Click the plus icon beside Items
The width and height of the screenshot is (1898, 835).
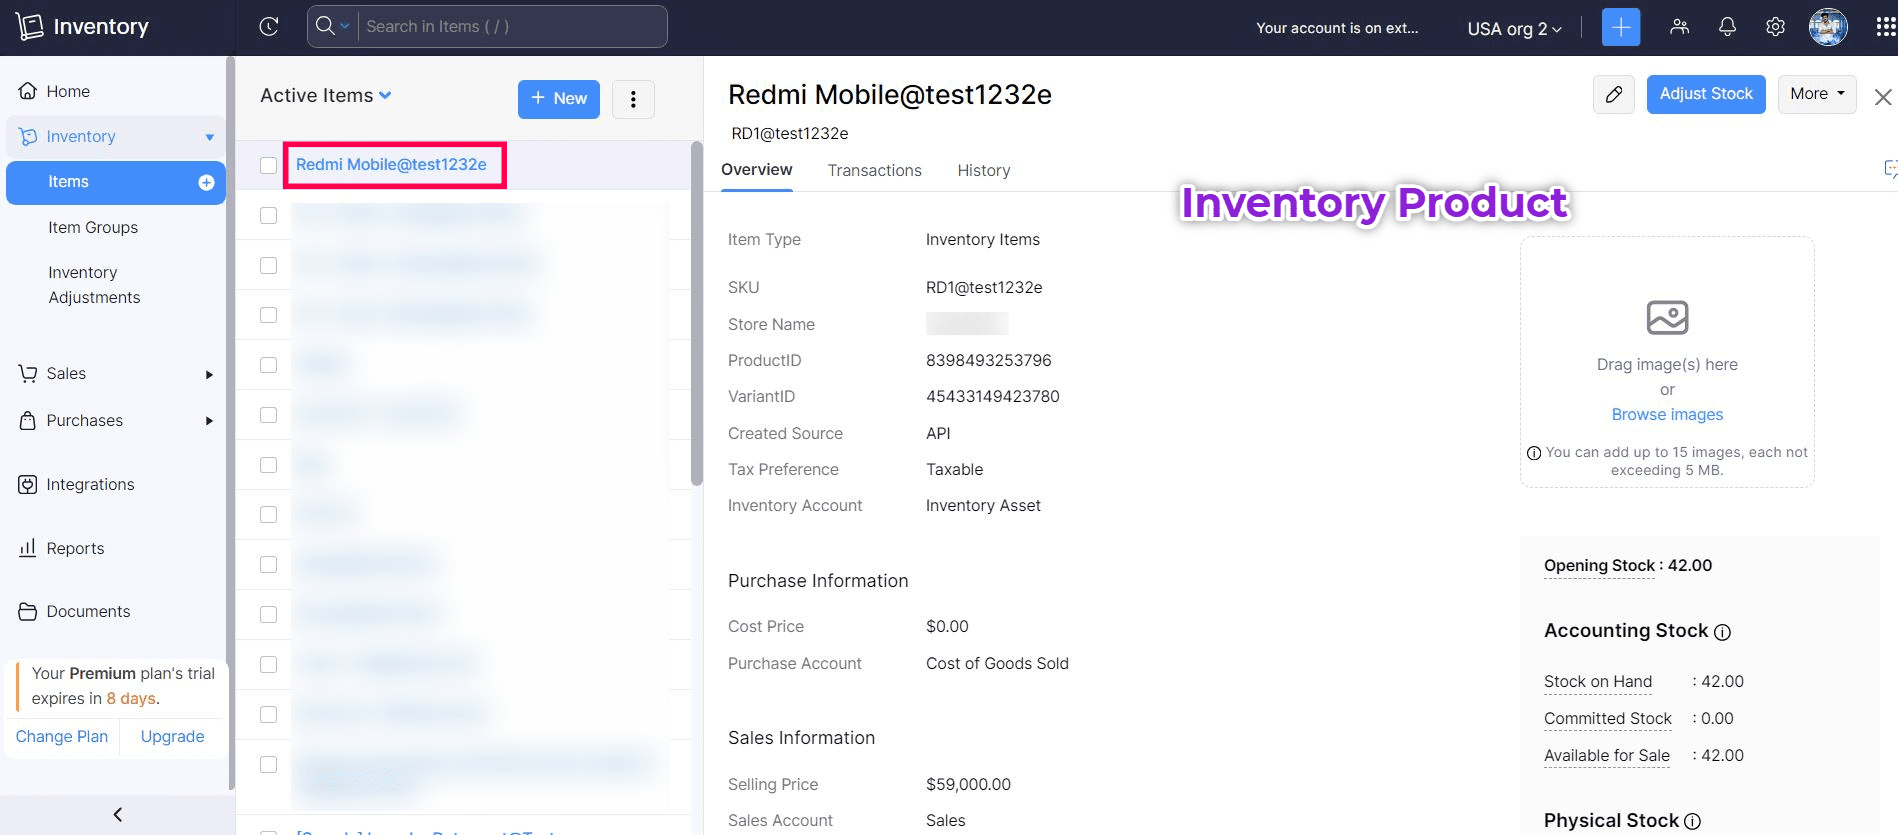pyautogui.click(x=206, y=182)
